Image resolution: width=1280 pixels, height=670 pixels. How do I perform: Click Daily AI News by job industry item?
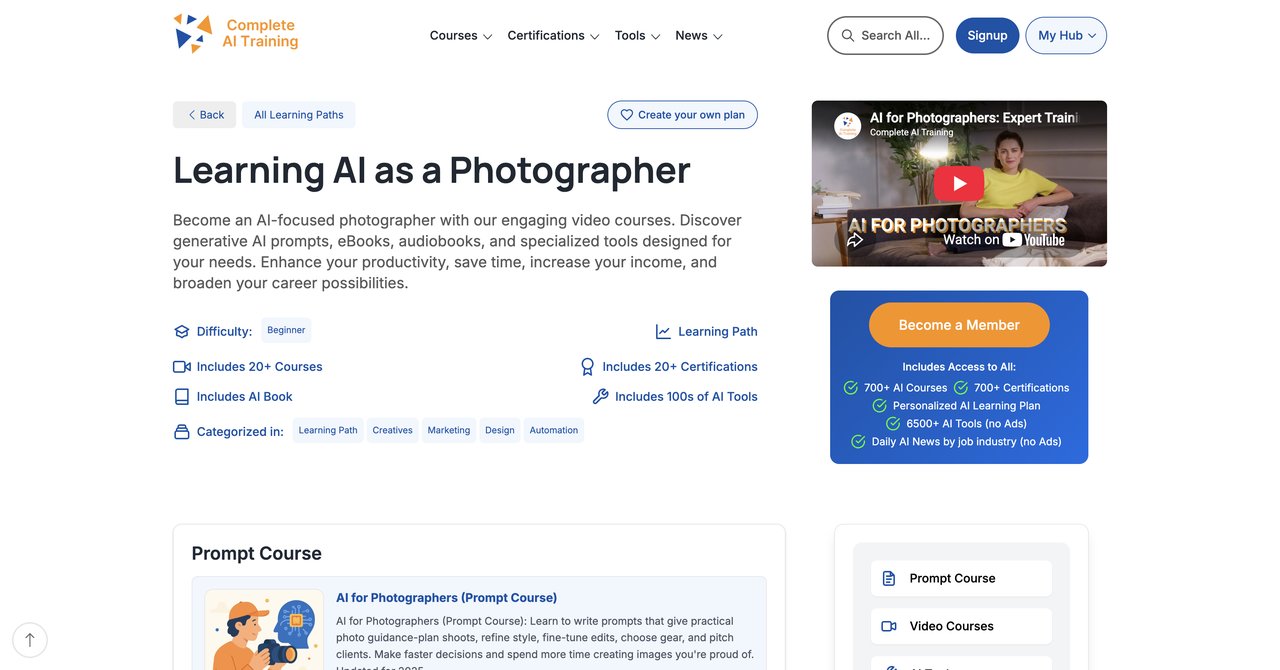coord(957,442)
